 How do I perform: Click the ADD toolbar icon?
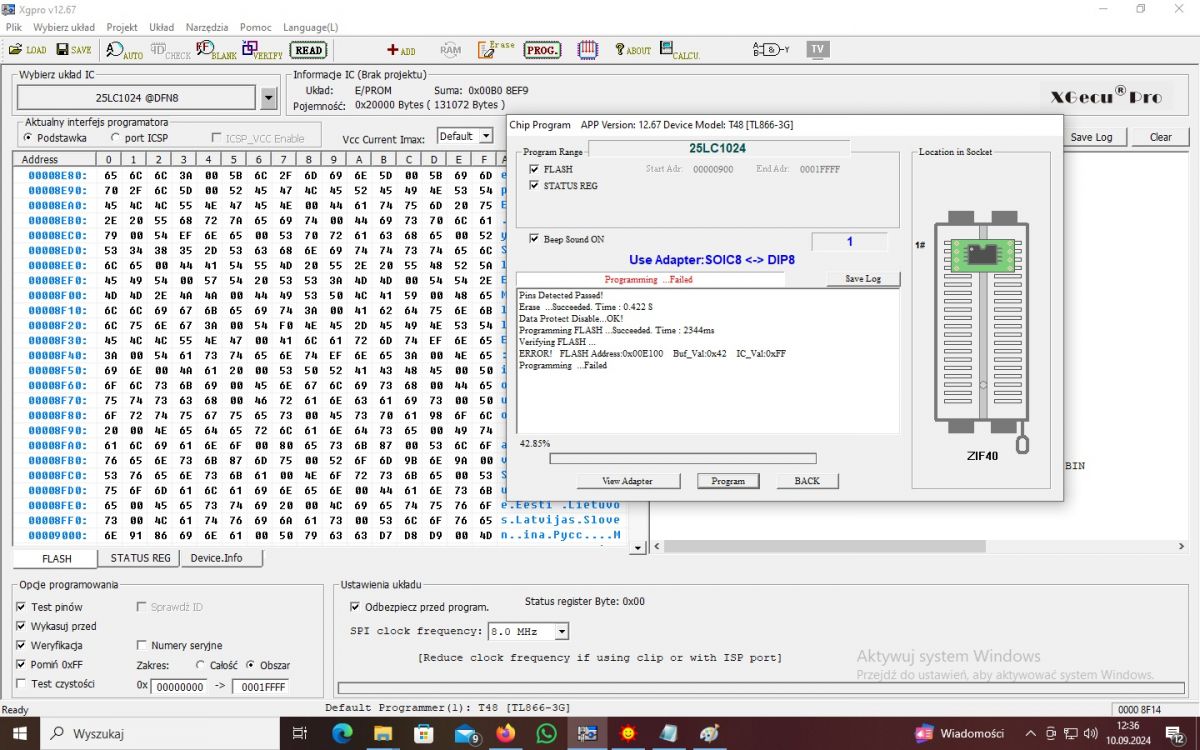(x=401, y=49)
